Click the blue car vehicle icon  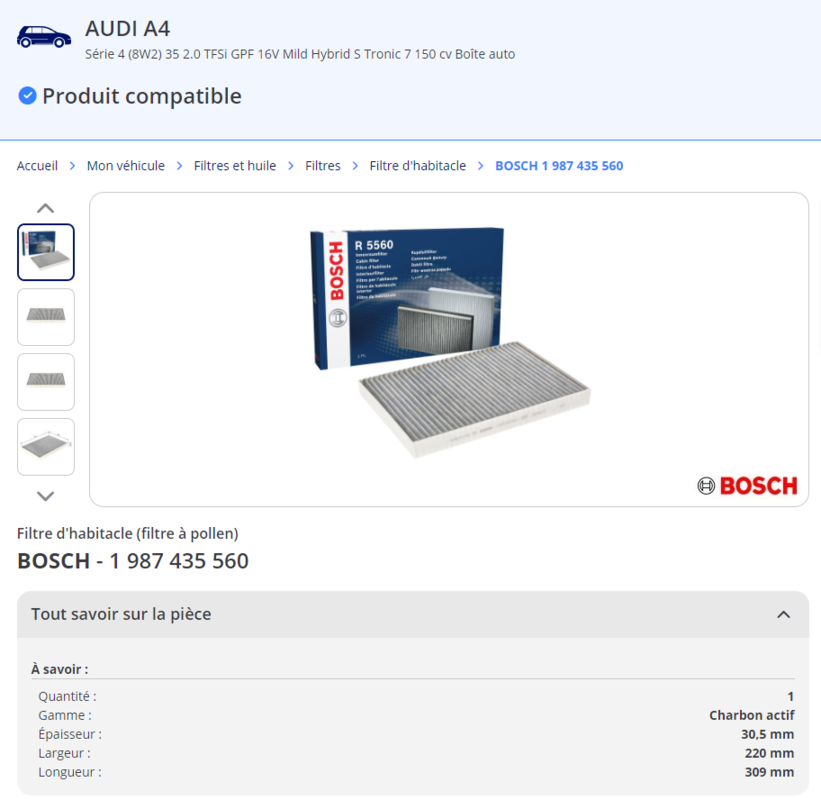[44, 37]
